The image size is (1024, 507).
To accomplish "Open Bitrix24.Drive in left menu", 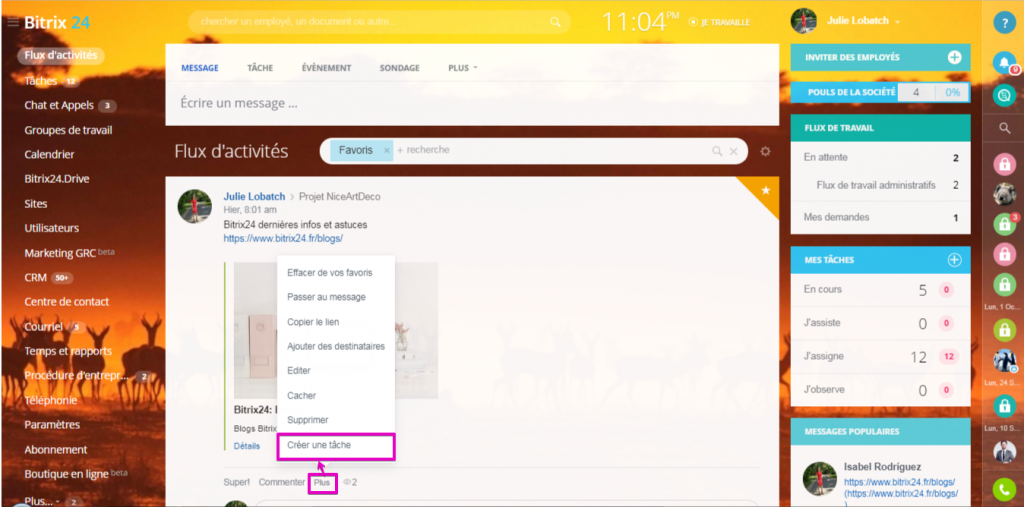I will [58, 179].
